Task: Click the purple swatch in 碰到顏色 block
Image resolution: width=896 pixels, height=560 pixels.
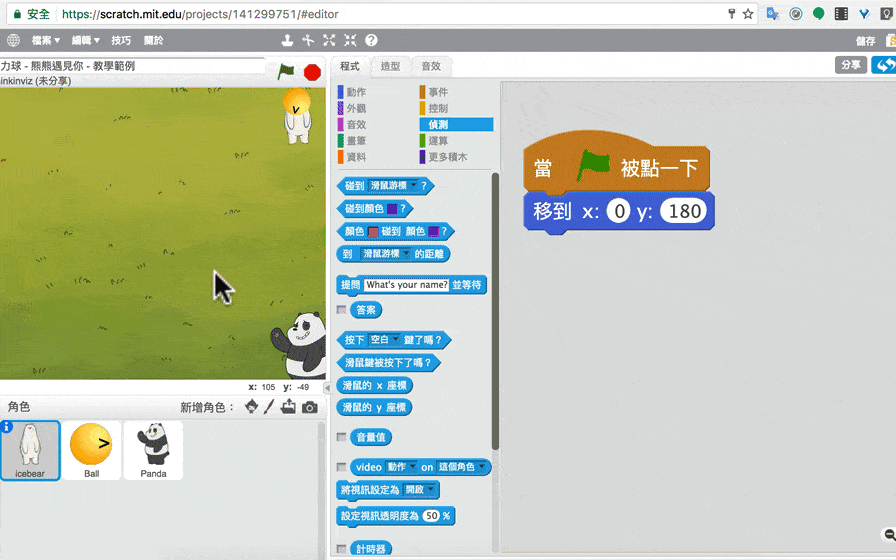Action: [x=392, y=209]
